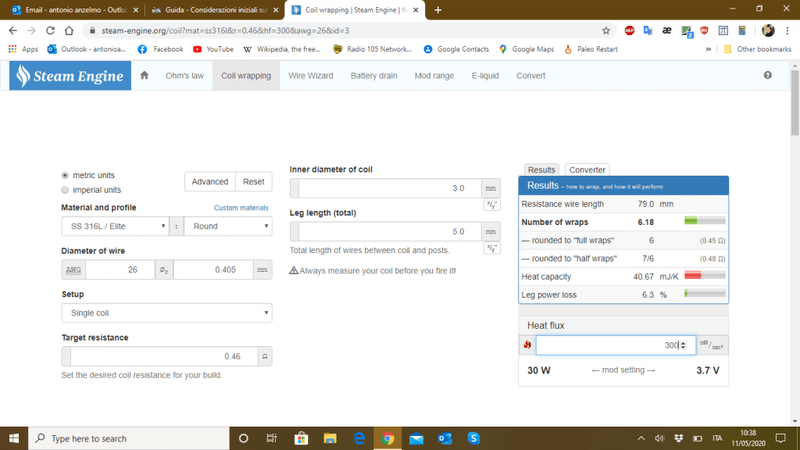This screenshot has width=800, height=450.
Task: Expand the Setup Single coil dropdown
Action: (167, 313)
